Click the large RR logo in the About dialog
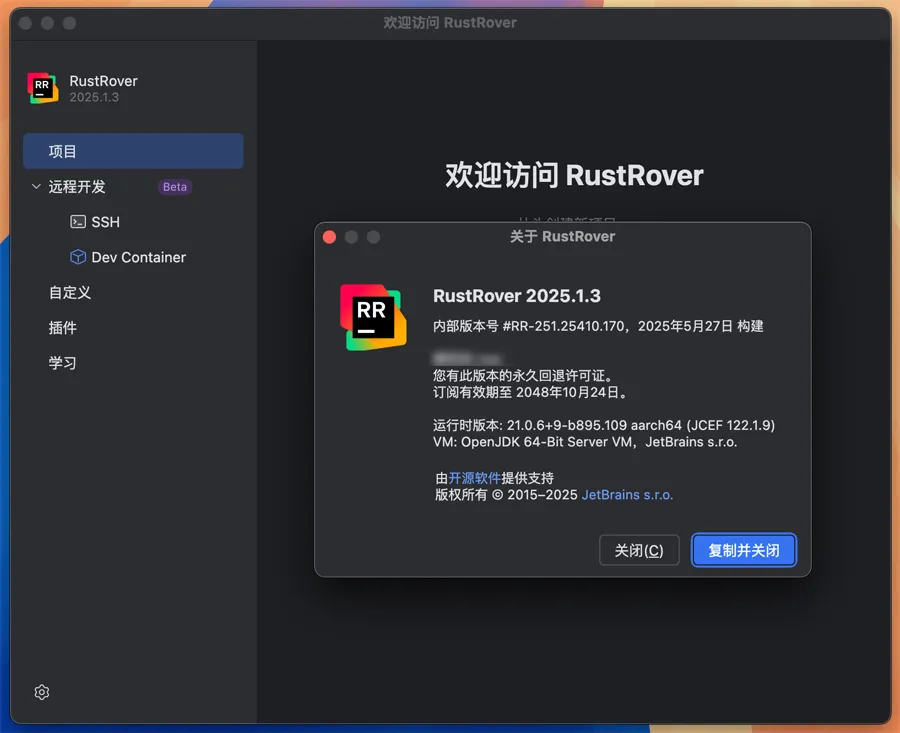Image resolution: width=900 pixels, height=733 pixels. (370, 316)
